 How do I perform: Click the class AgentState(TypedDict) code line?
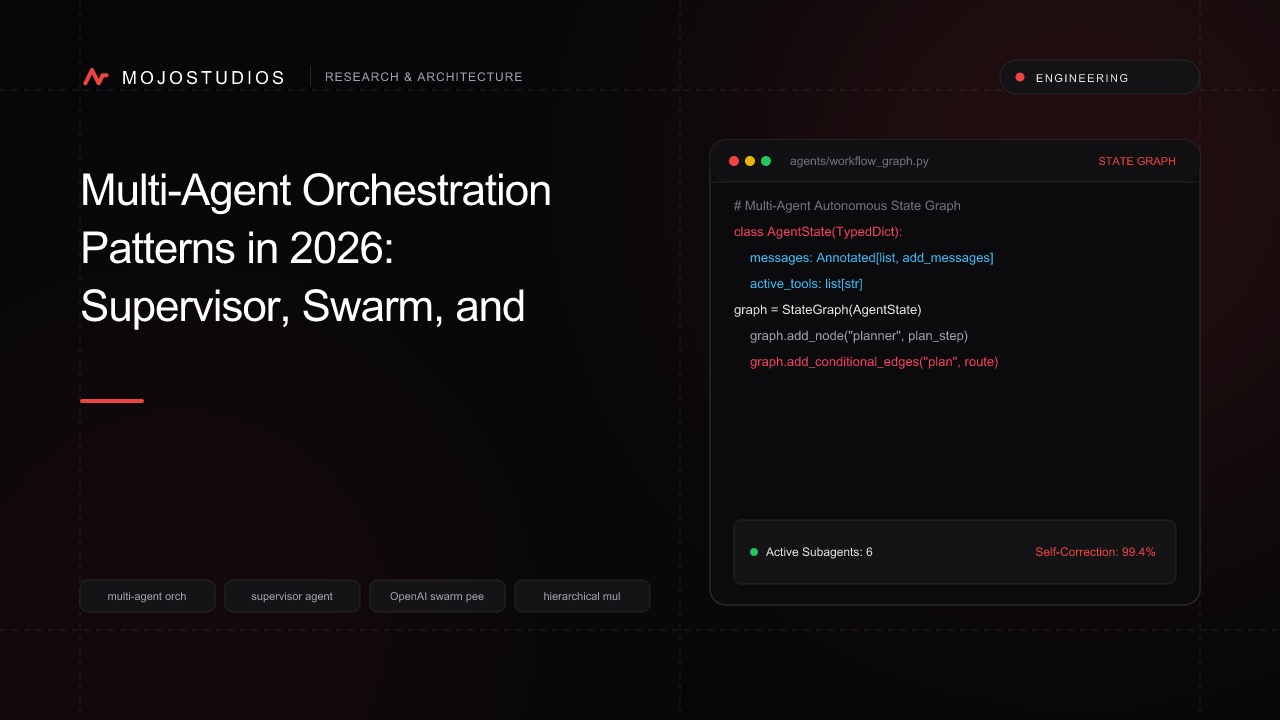coord(818,232)
